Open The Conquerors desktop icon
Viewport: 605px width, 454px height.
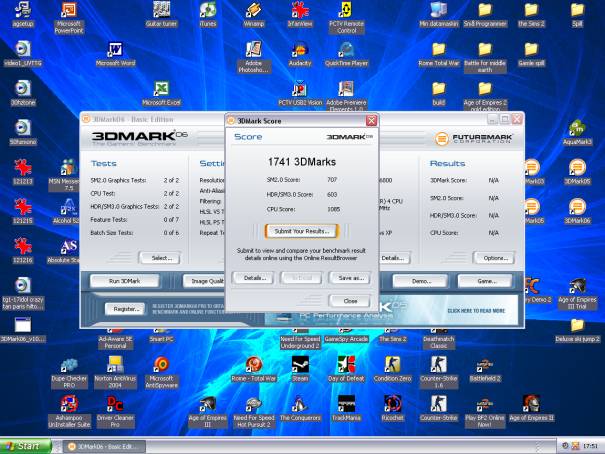(x=300, y=409)
